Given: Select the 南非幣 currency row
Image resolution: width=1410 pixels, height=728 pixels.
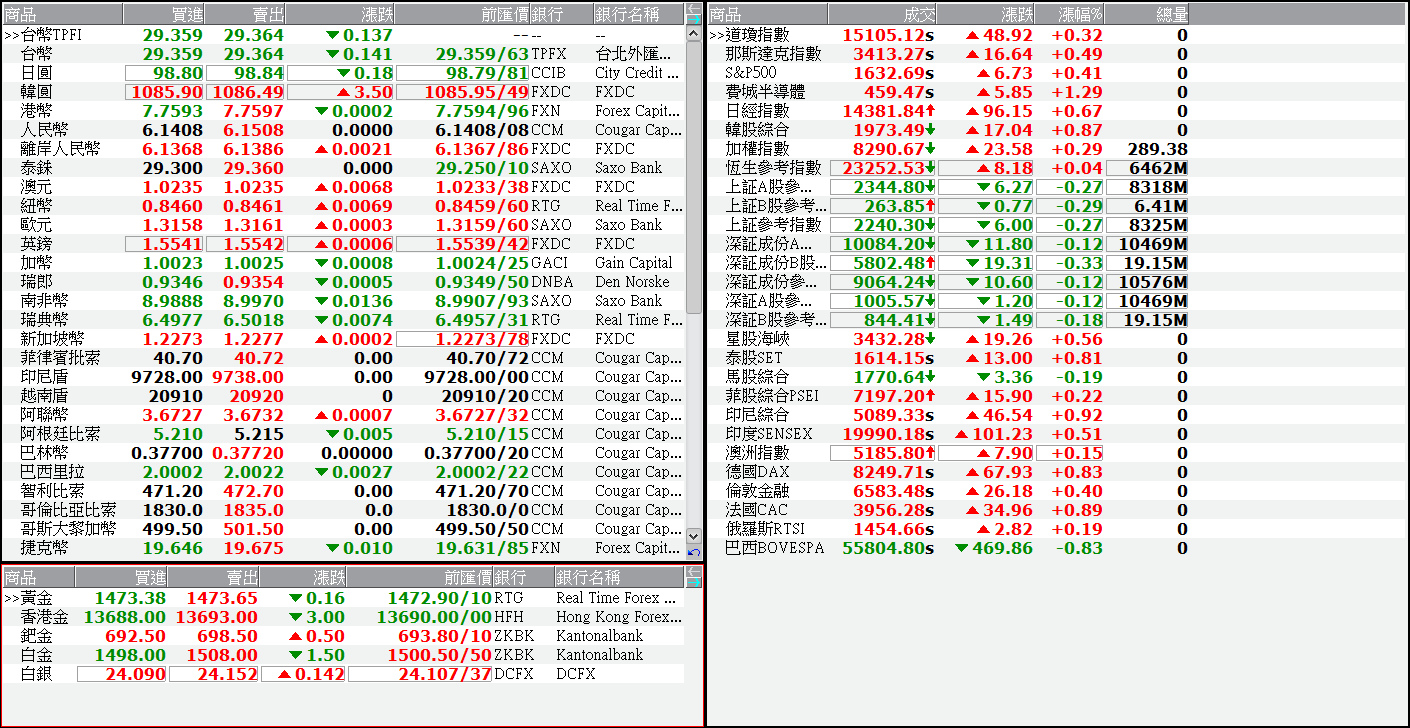Looking at the screenshot, I should click(343, 301).
